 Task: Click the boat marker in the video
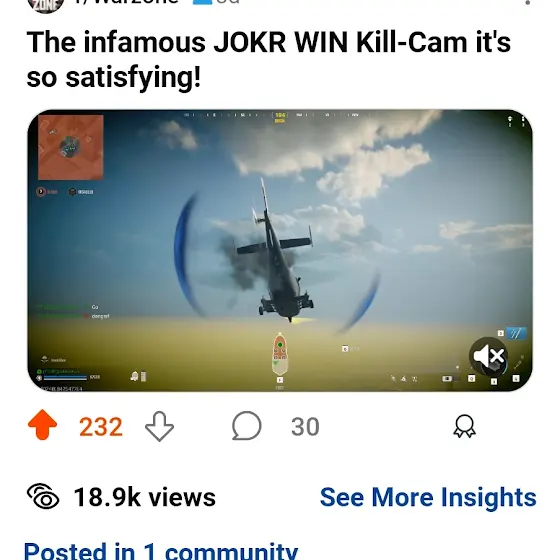280,354
